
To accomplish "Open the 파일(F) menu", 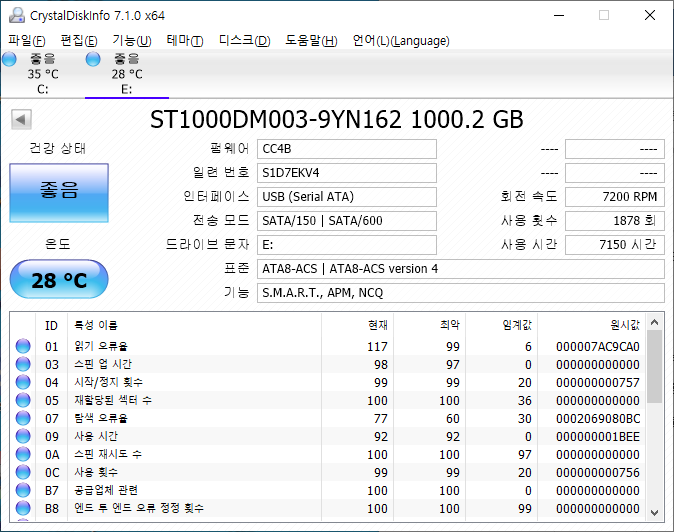I will (27, 41).
